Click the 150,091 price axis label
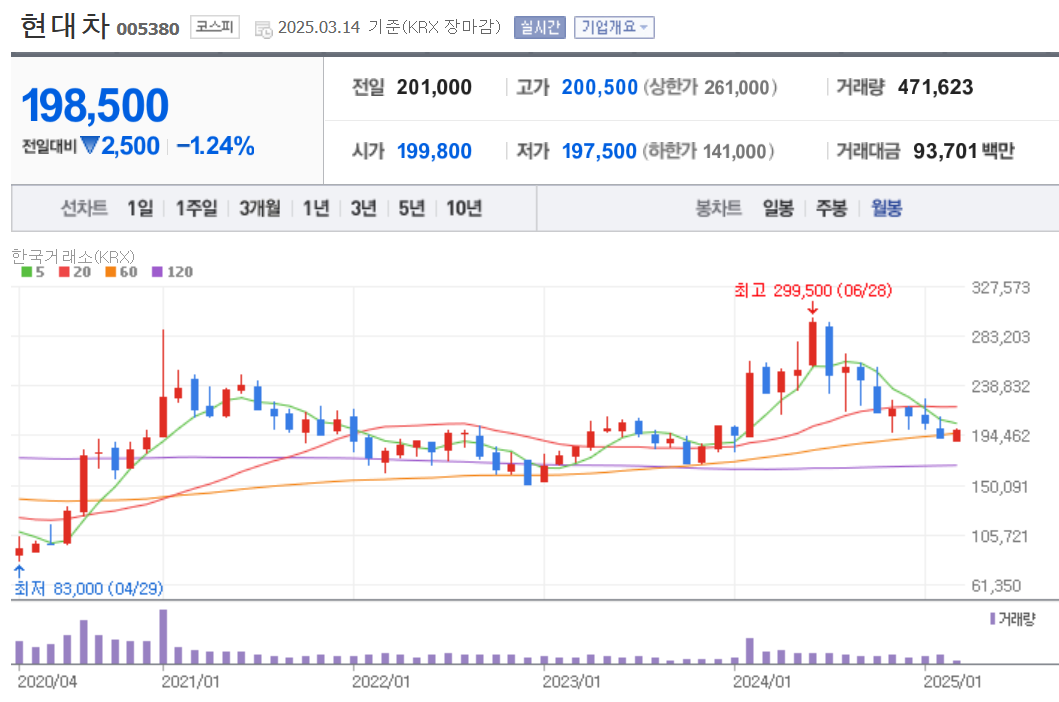The width and height of the screenshot is (1059, 702). [x=1000, y=486]
